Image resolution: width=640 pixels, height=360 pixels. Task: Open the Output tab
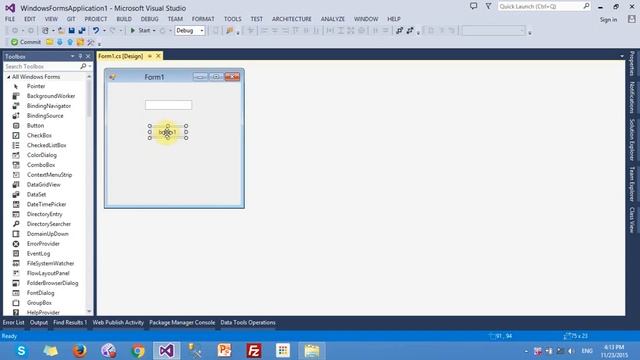[x=39, y=322]
